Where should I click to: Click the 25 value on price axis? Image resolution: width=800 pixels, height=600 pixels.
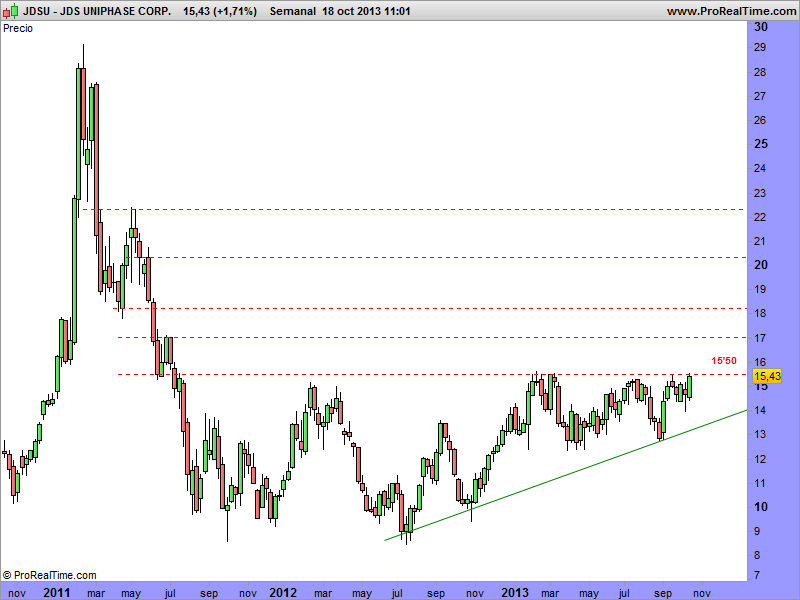coord(760,144)
